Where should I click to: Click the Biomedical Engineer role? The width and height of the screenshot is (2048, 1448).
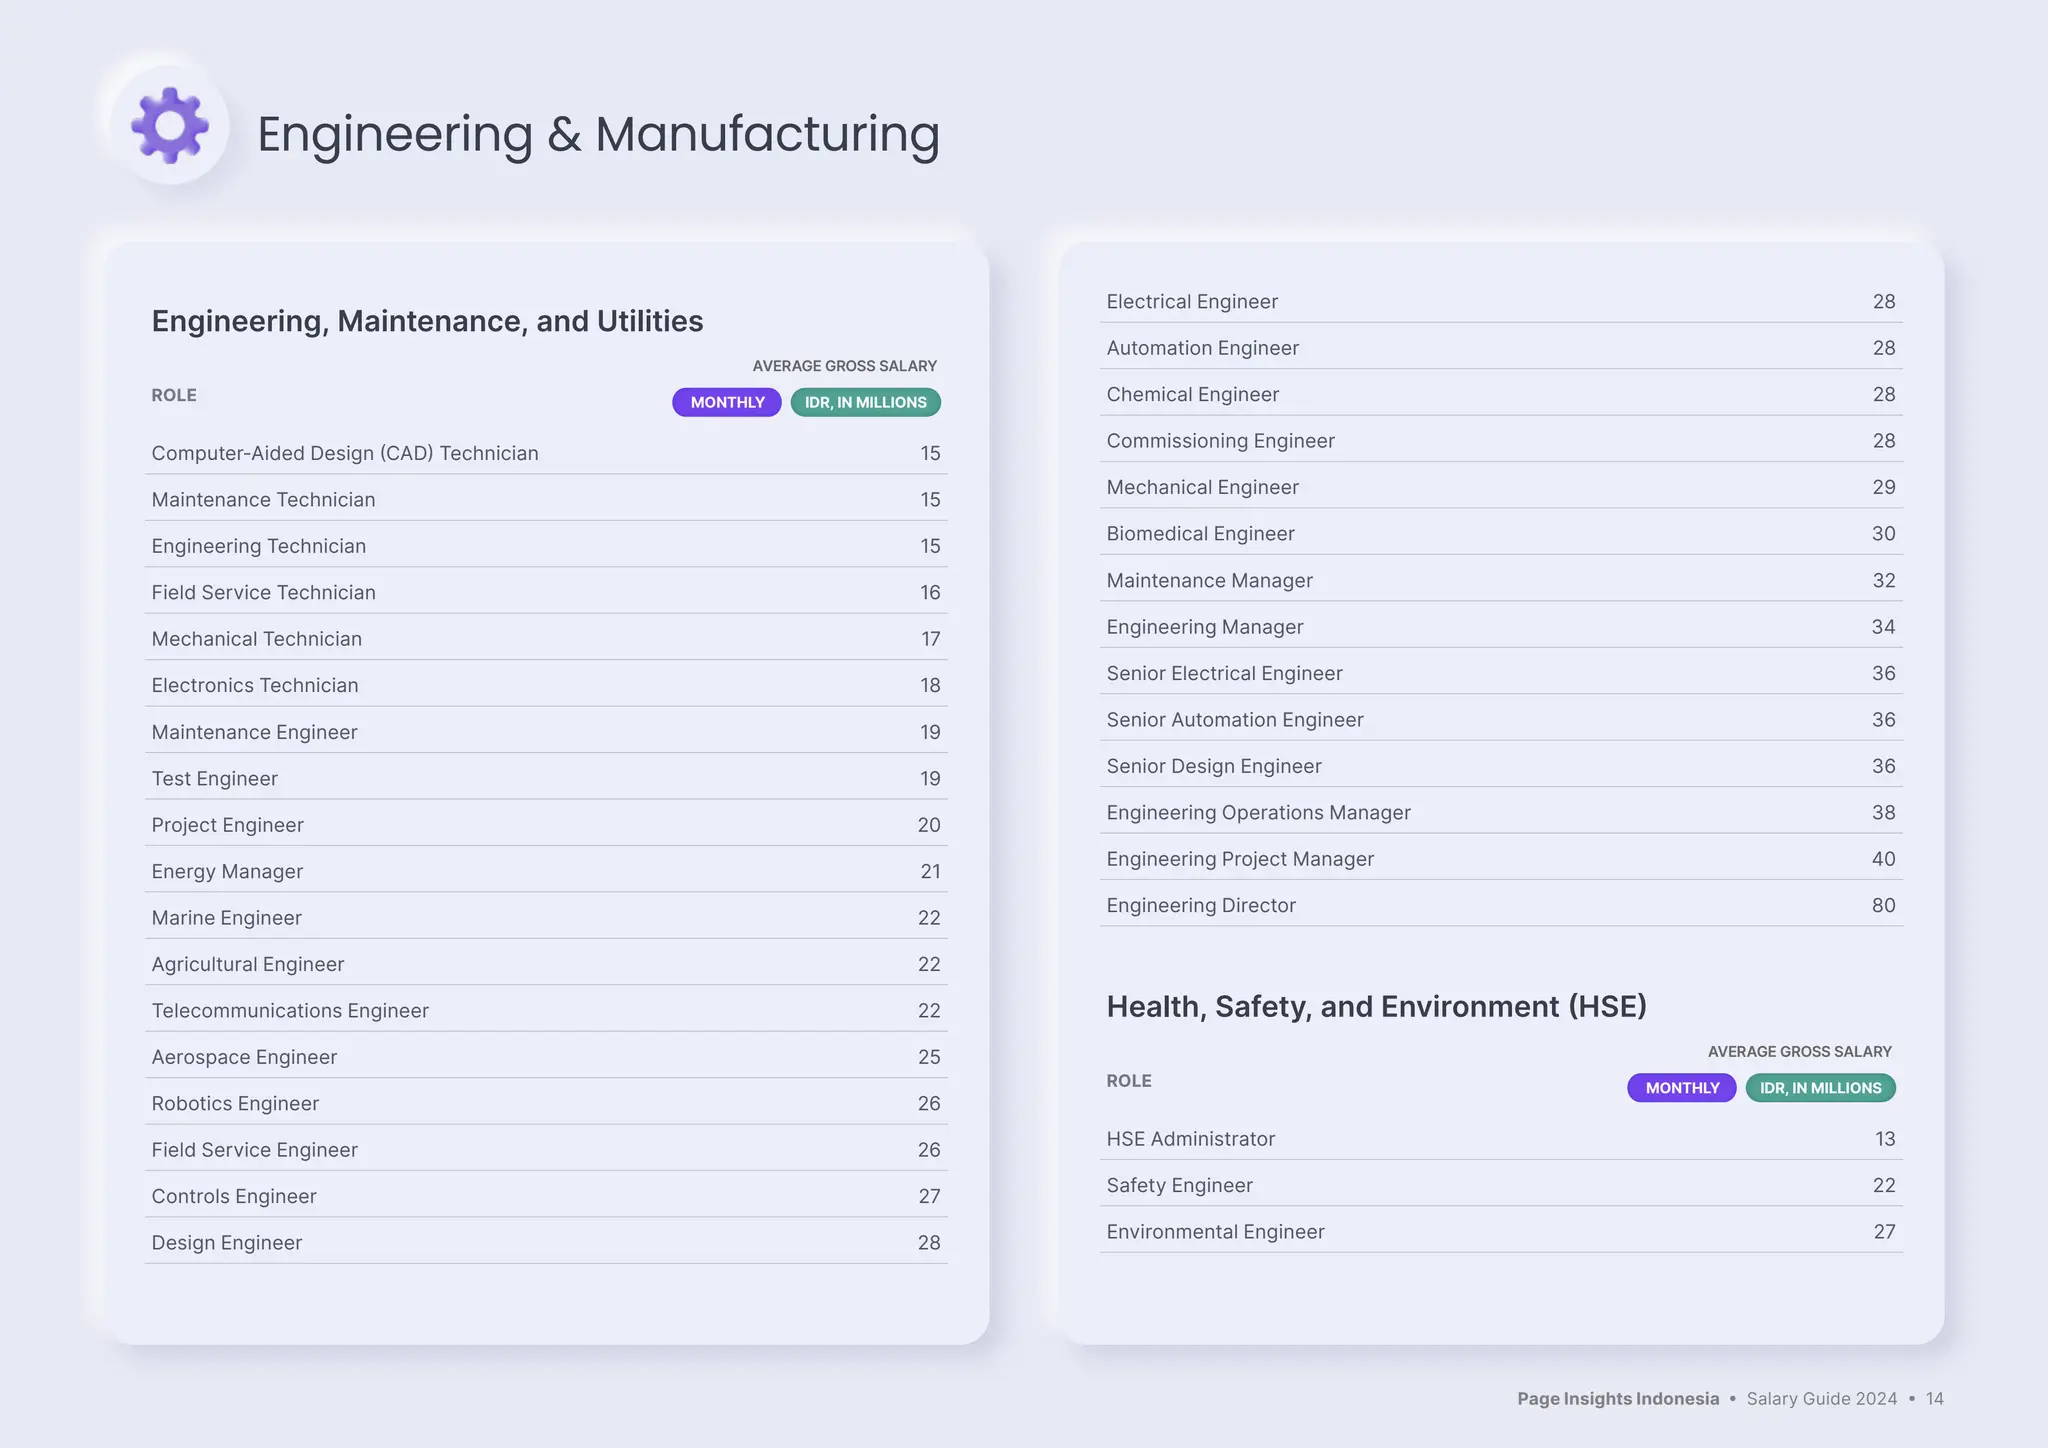point(1201,534)
